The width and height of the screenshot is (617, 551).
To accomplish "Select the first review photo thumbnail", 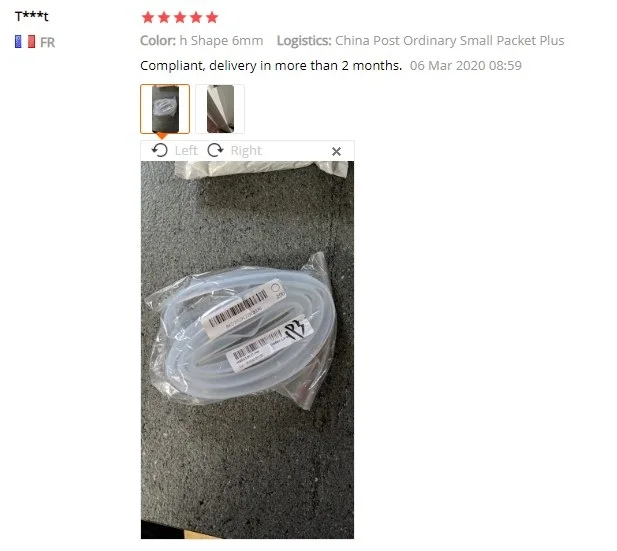I will coord(165,109).
